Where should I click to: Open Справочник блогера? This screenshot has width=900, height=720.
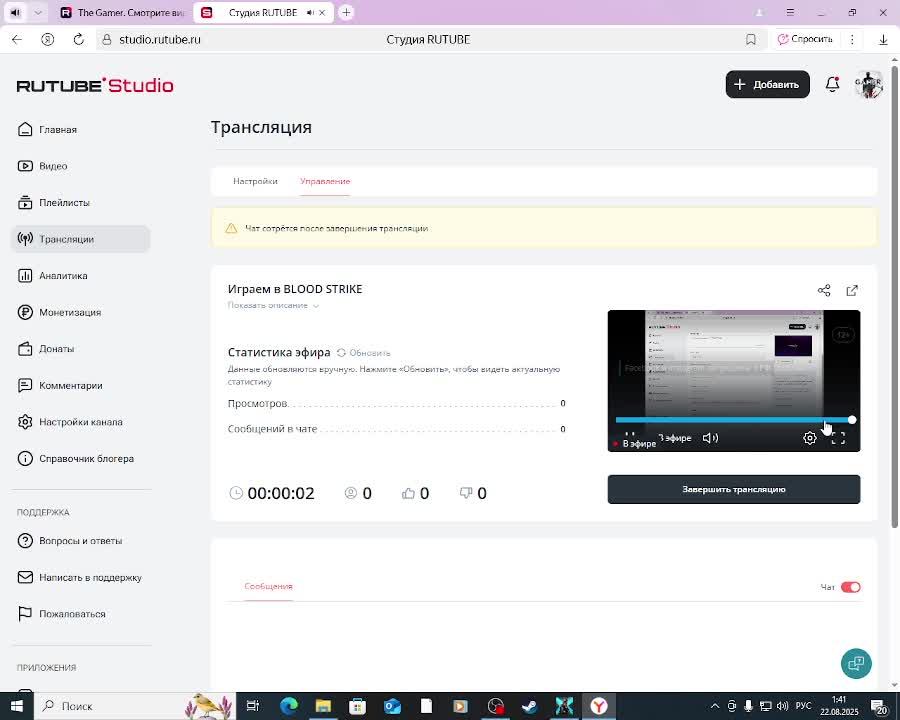pyautogui.click(x=75, y=459)
